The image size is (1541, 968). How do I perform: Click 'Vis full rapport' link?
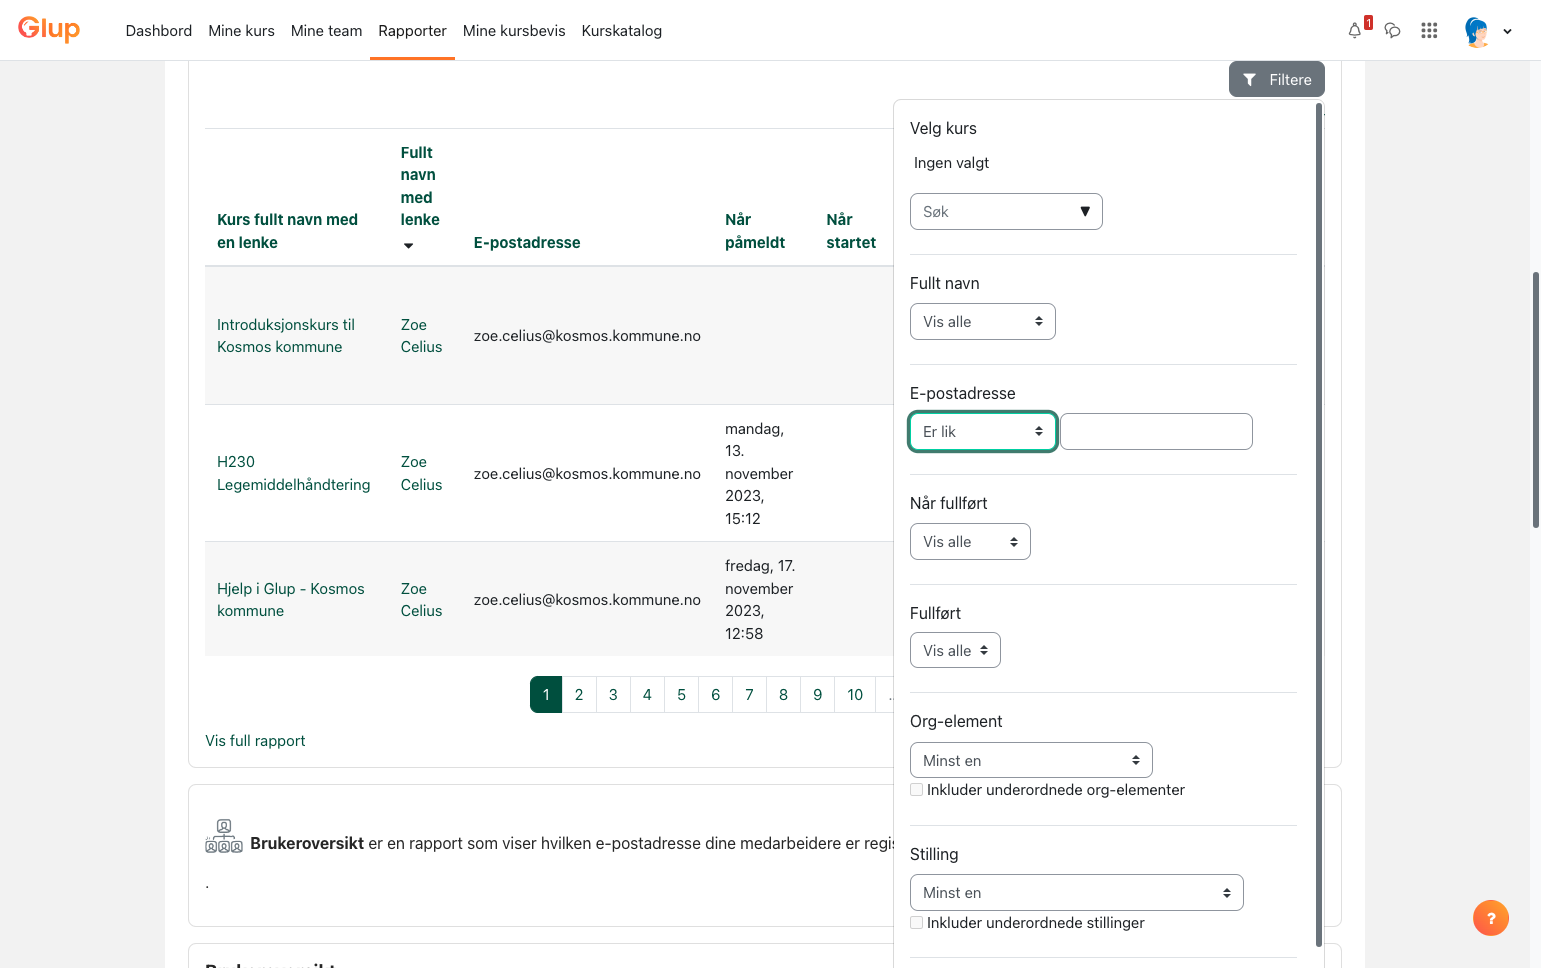point(255,741)
